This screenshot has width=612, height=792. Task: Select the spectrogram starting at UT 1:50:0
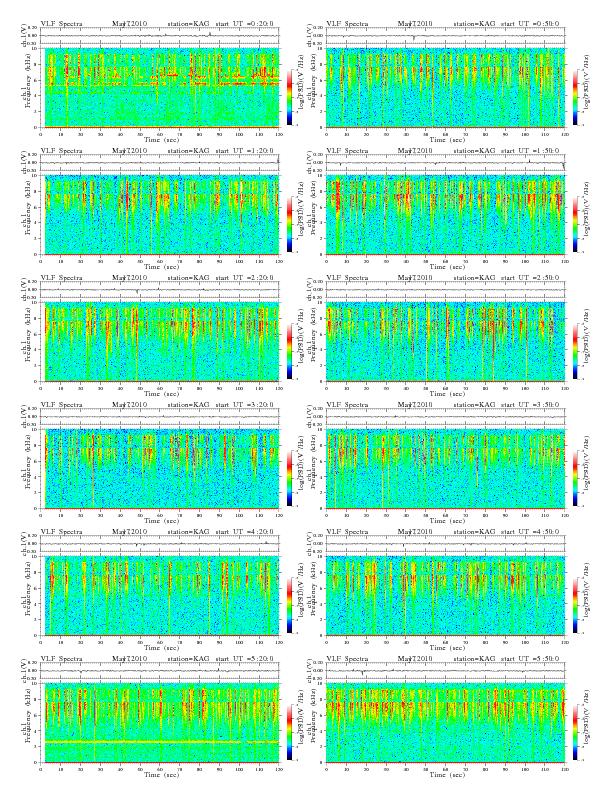[x=445, y=215]
